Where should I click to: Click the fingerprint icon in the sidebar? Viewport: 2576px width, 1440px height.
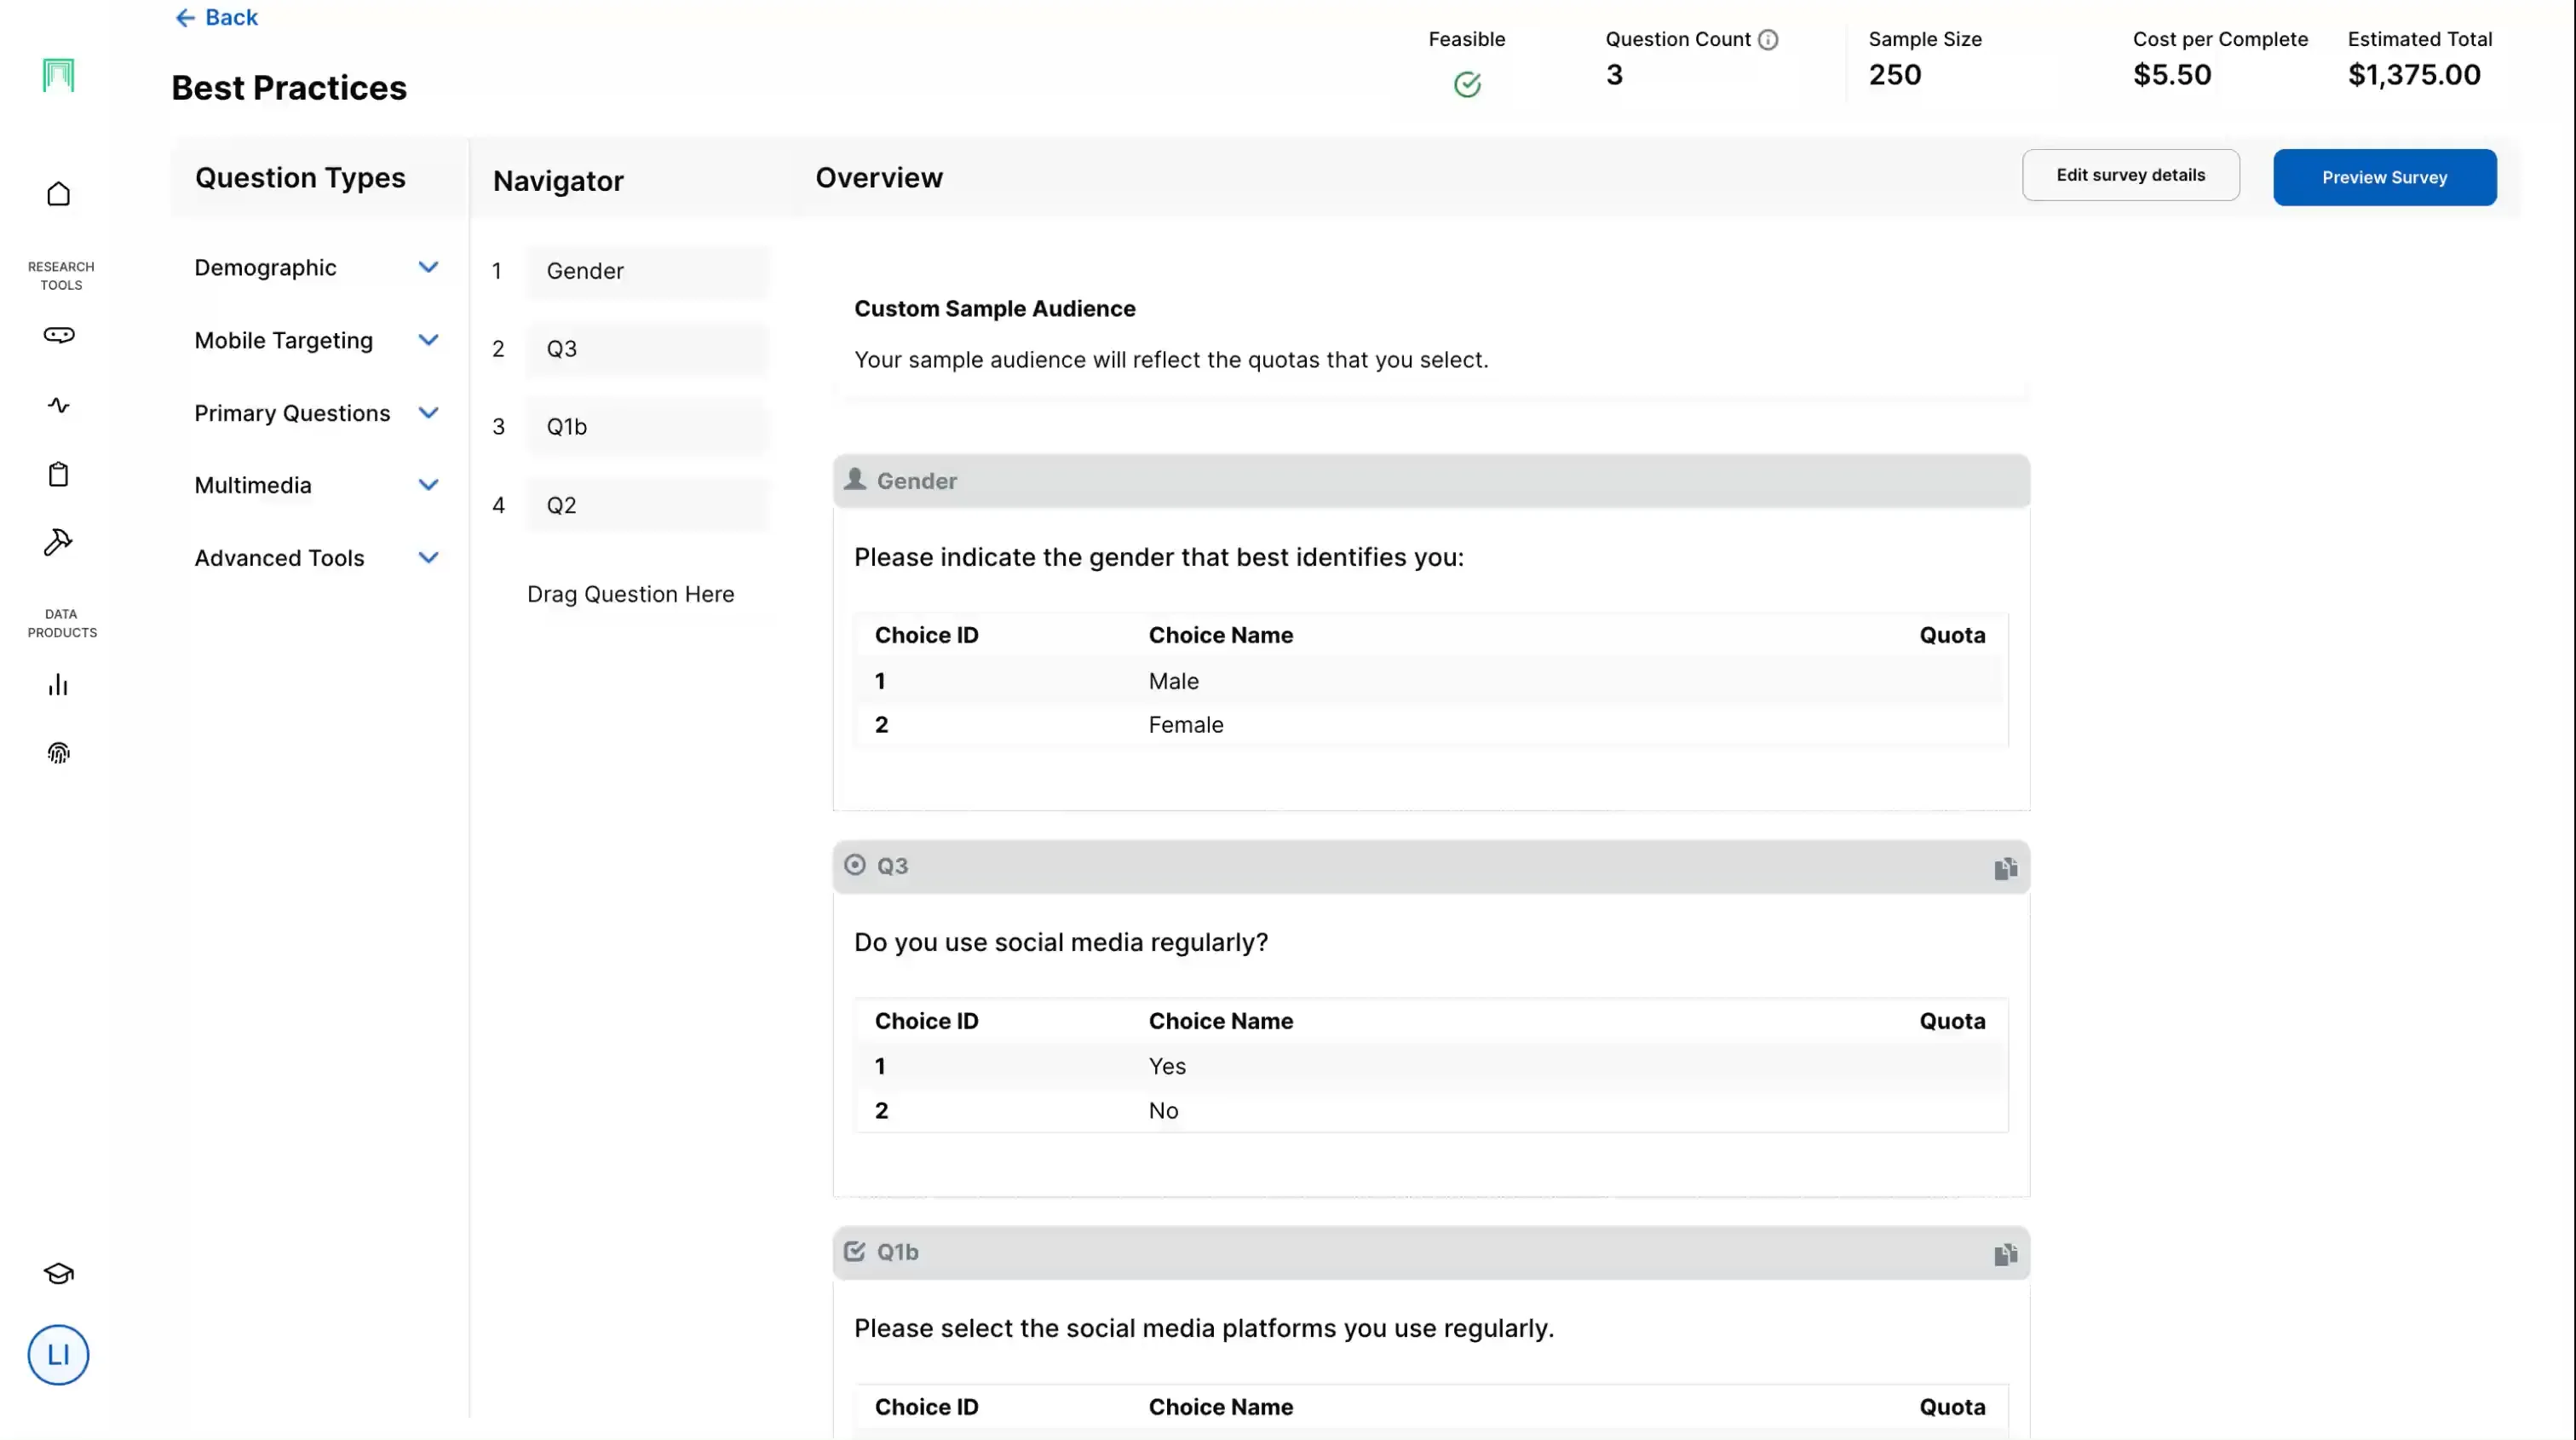tap(59, 753)
